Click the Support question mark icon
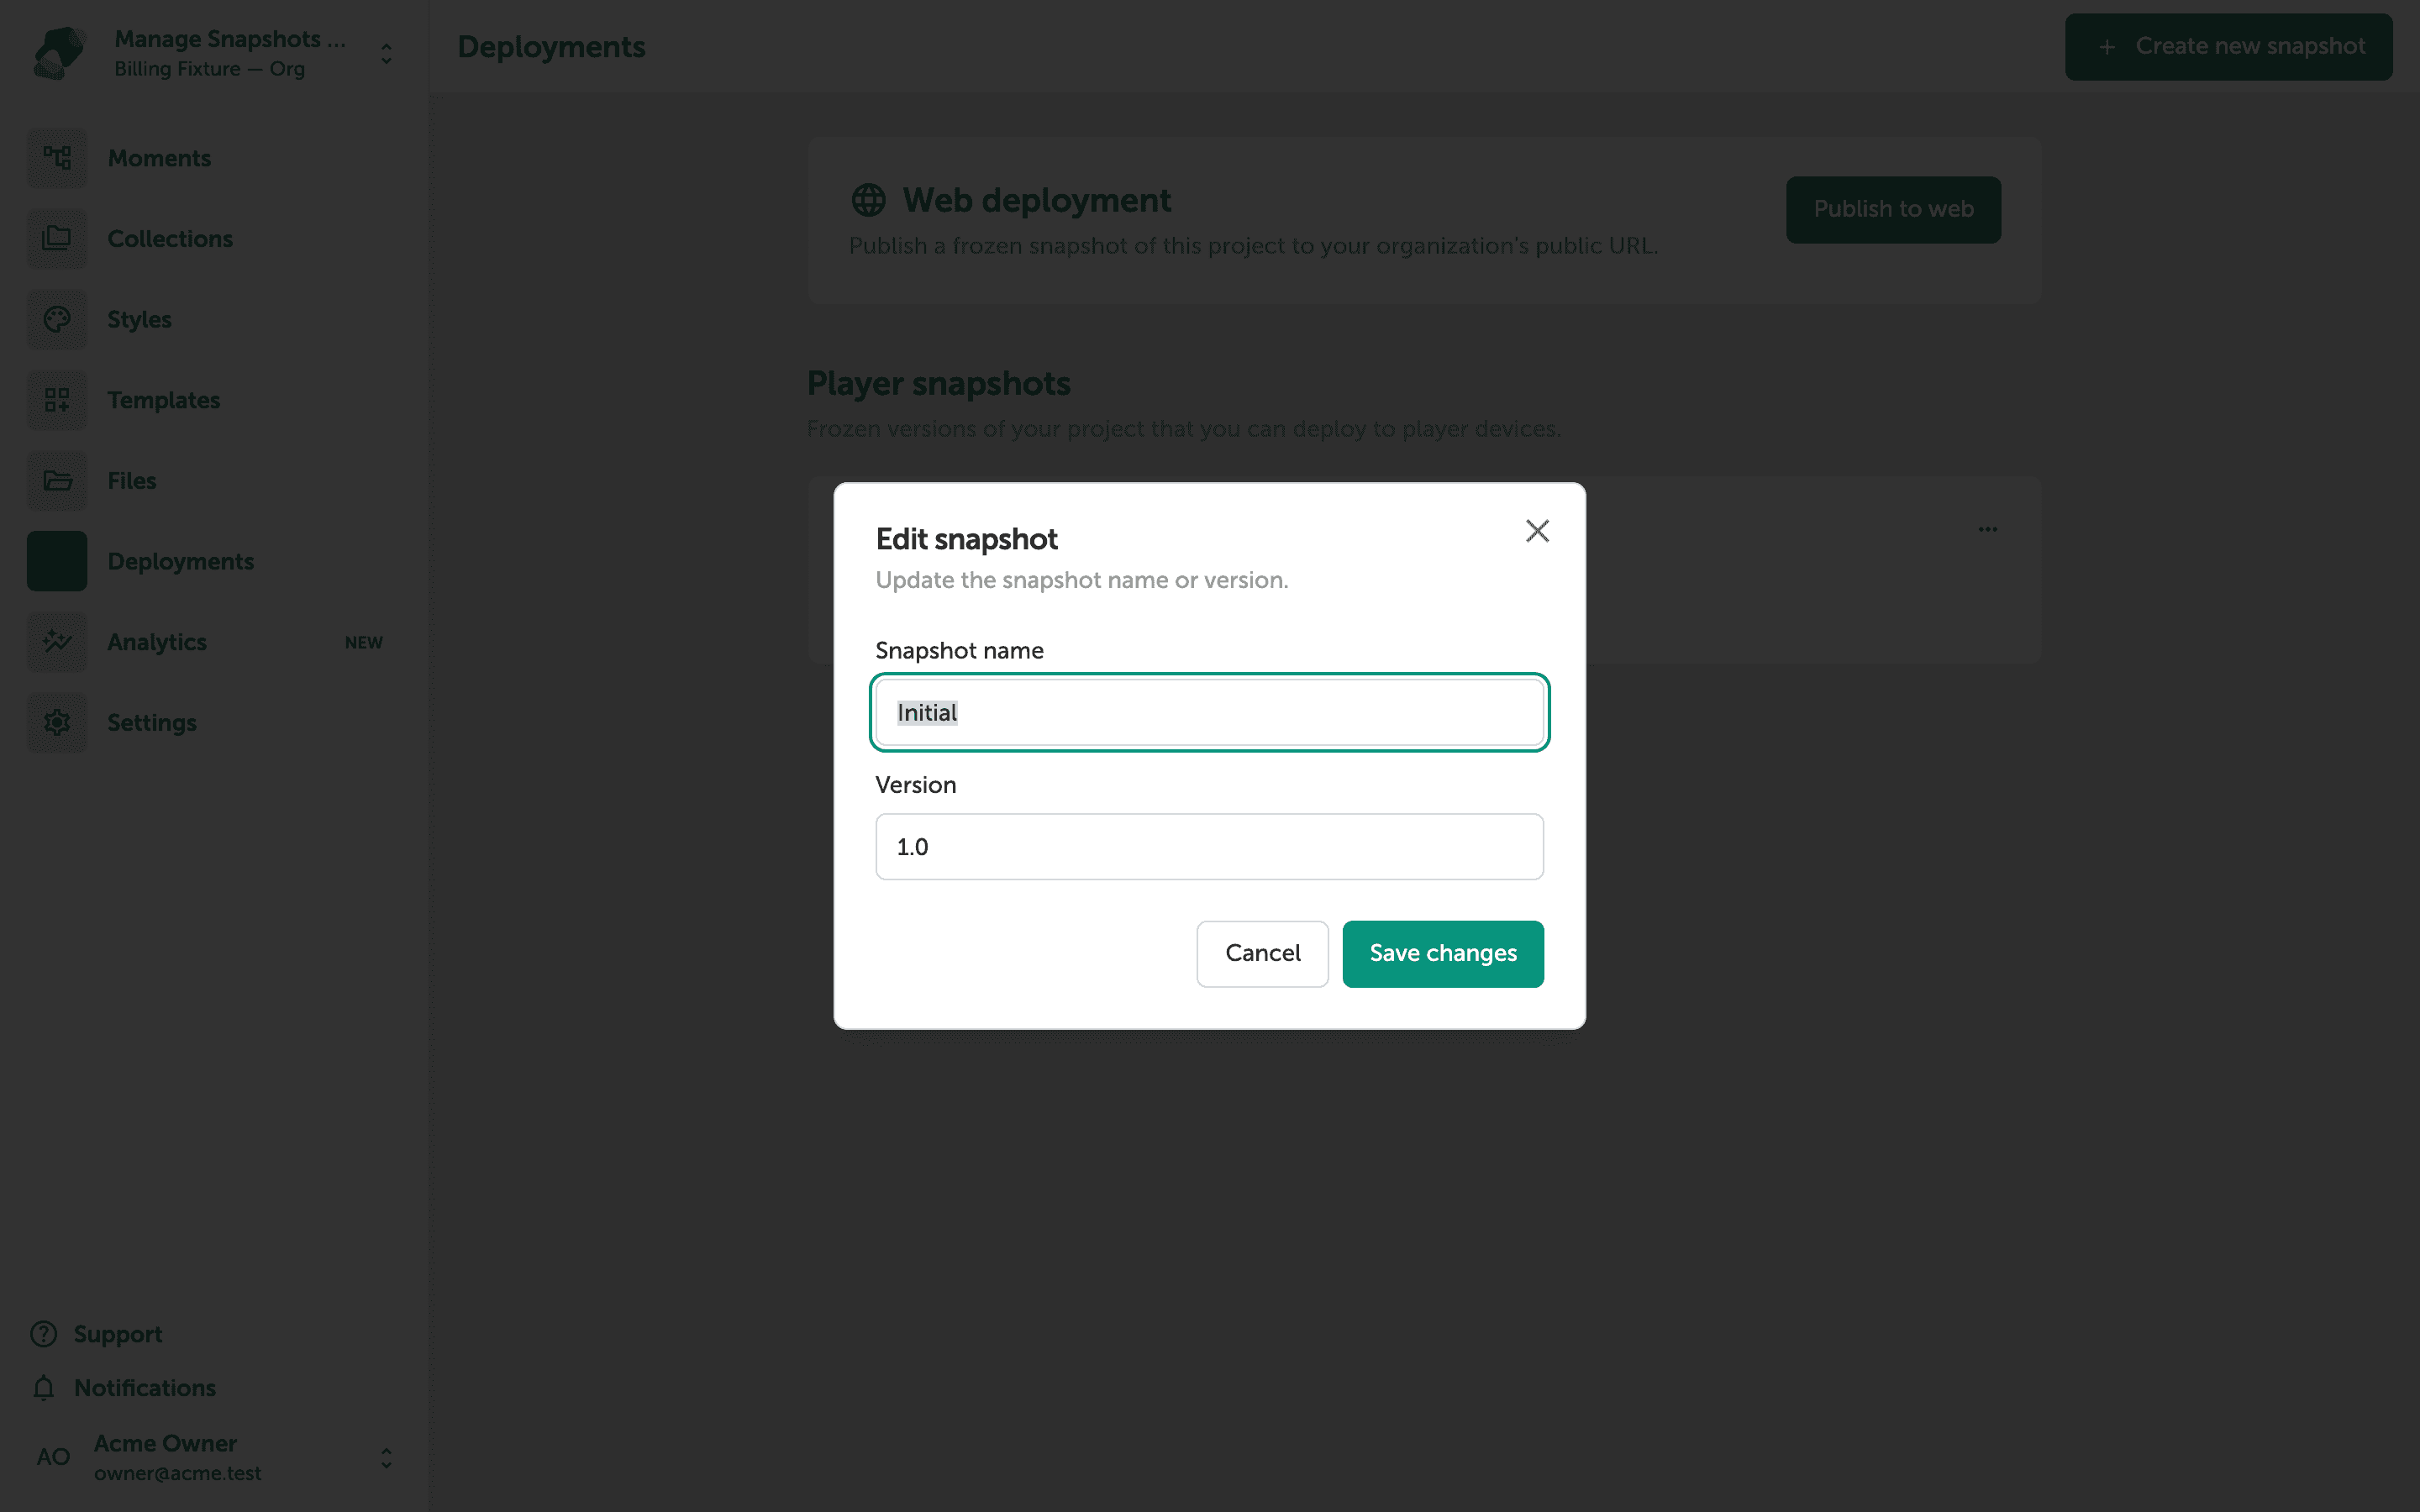This screenshot has width=2420, height=1512. pyautogui.click(x=44, y=1334)
